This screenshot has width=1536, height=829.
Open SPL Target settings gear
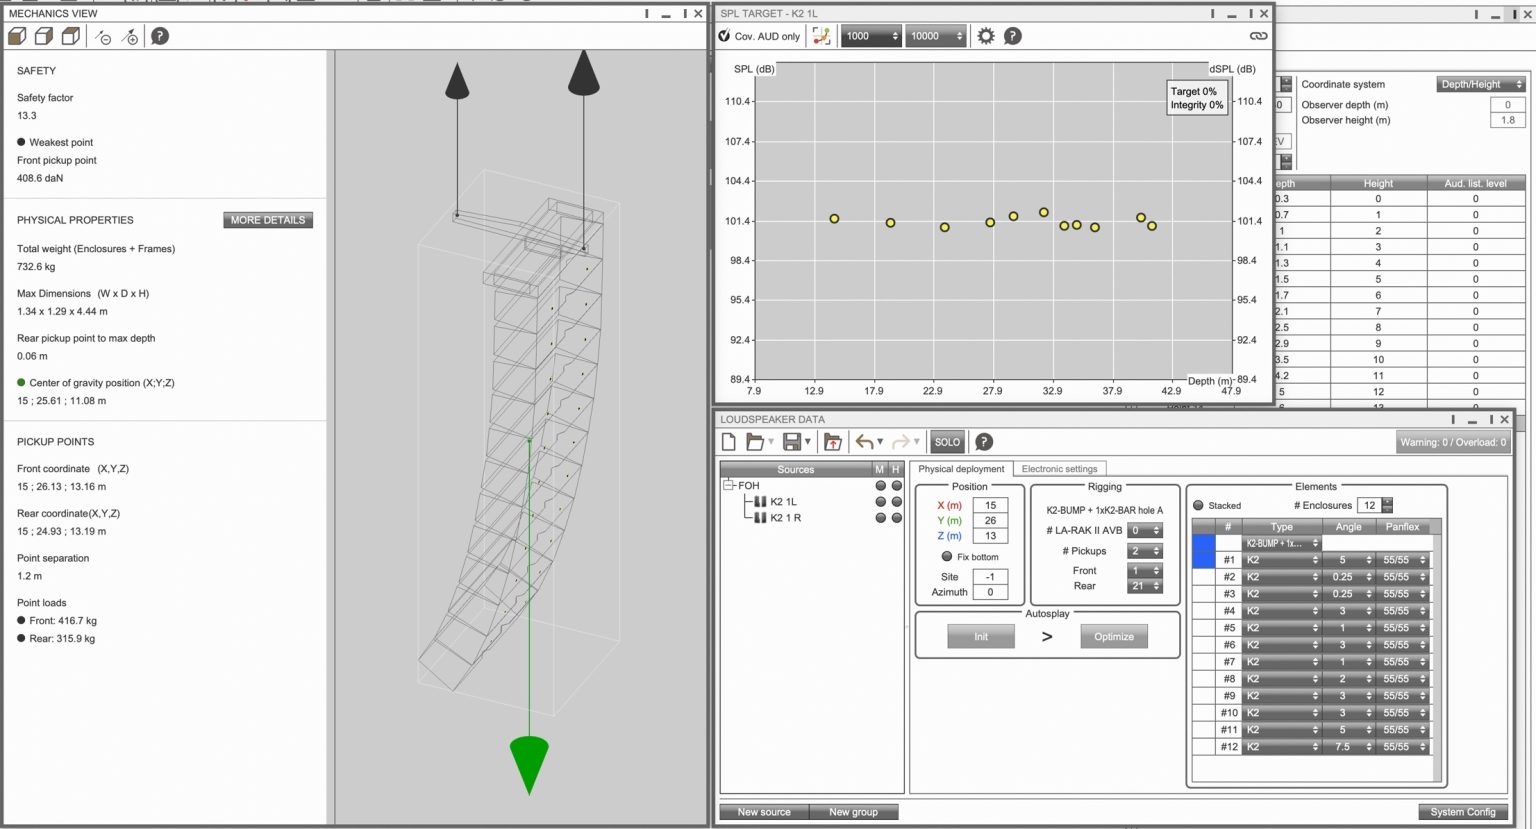986,36
